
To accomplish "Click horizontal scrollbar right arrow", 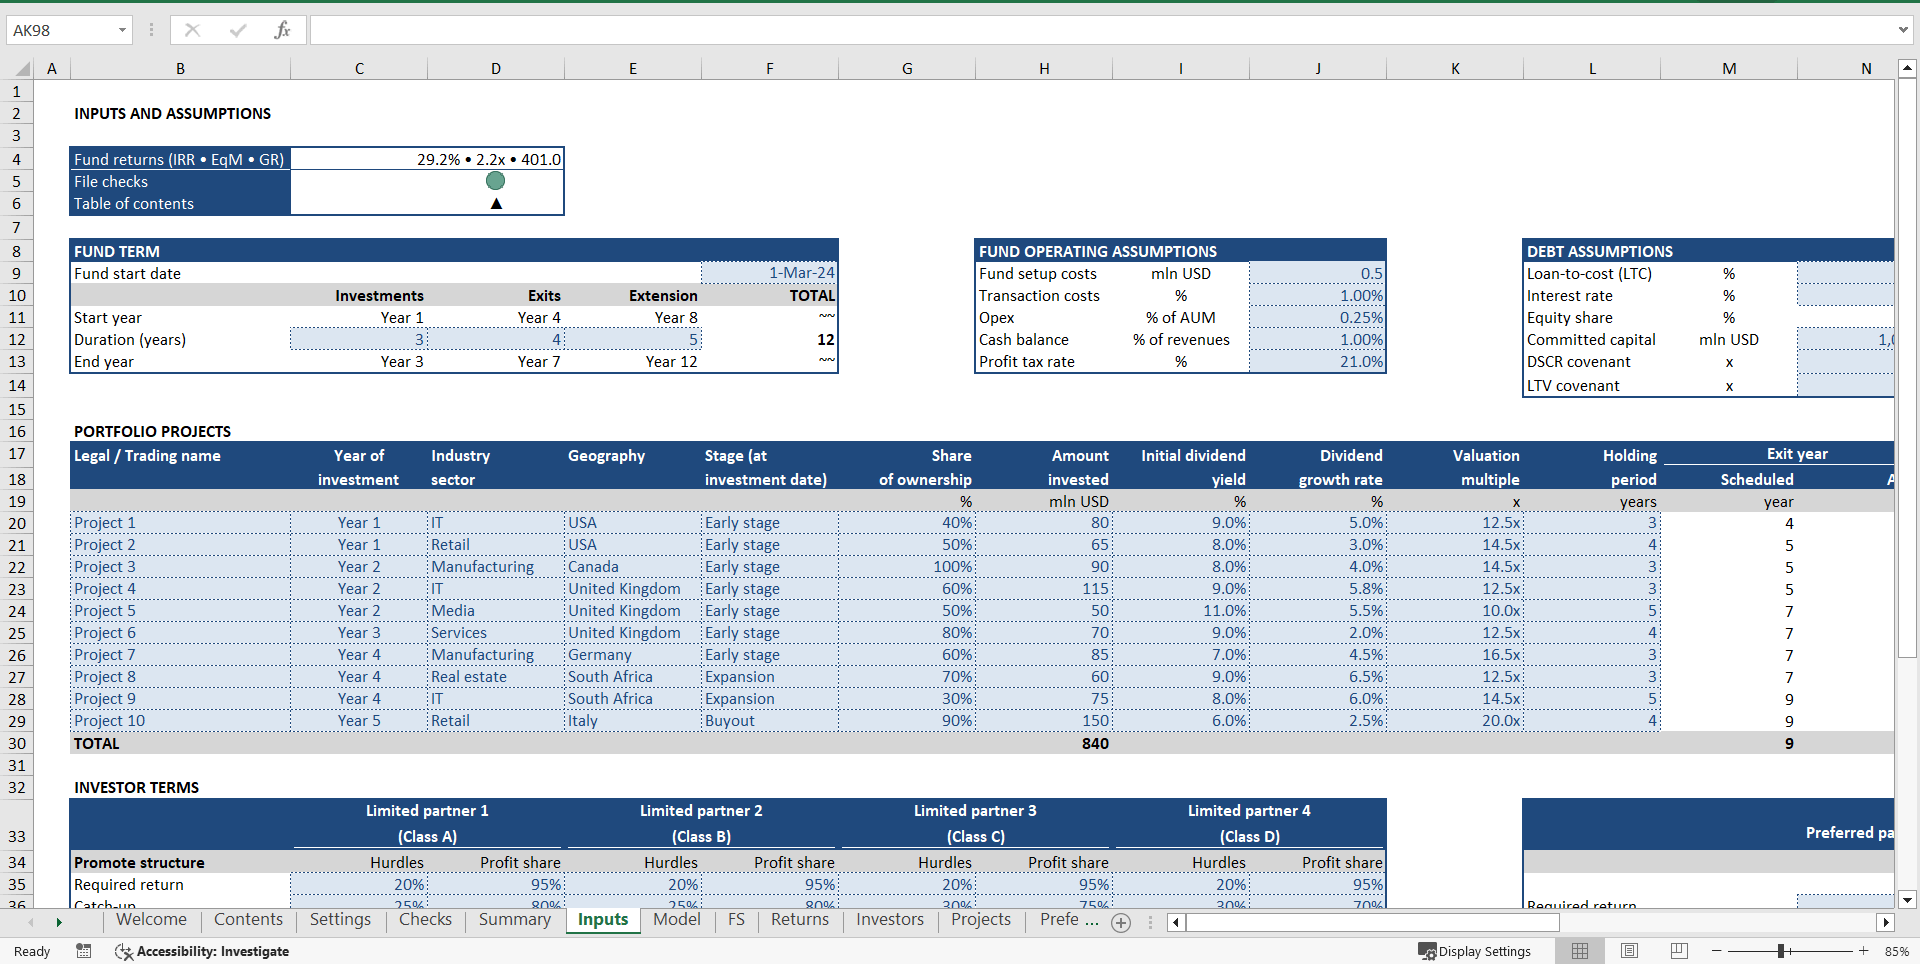I will tap(1886, 922).
